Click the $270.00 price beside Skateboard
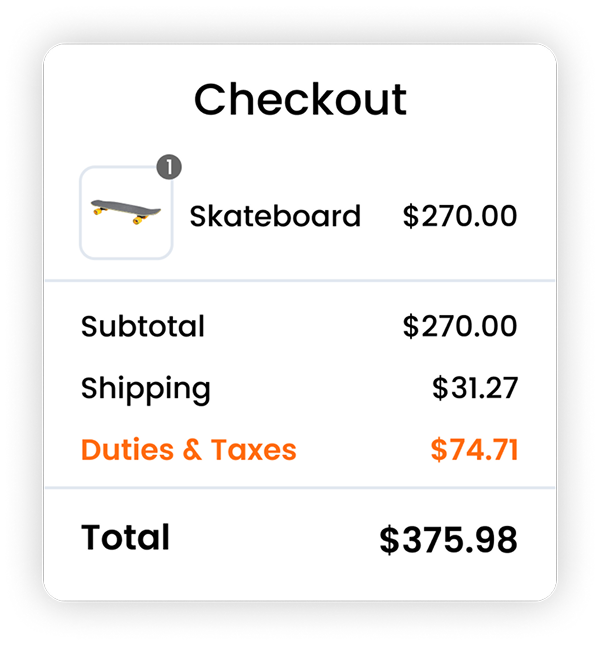Screen dimensions: 600x645 (460, 215)
